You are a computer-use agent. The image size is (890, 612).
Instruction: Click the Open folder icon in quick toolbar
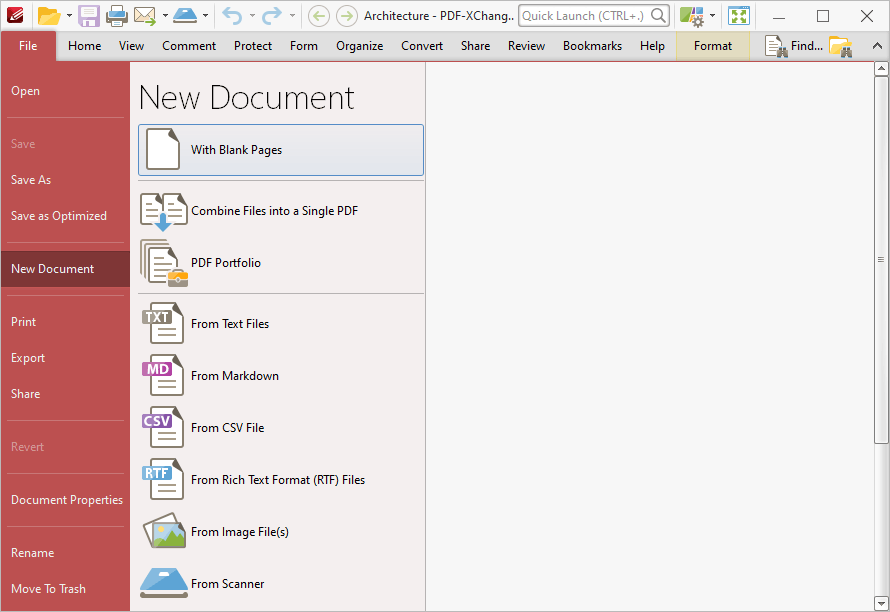pyautogui.click(x=49, y=16)
